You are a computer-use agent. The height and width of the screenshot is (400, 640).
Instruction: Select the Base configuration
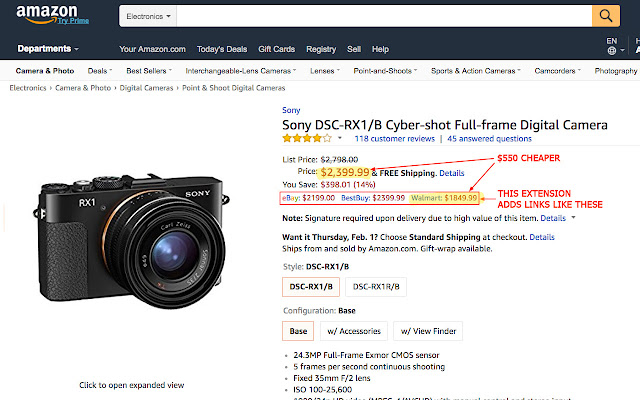tap(298, 331)
